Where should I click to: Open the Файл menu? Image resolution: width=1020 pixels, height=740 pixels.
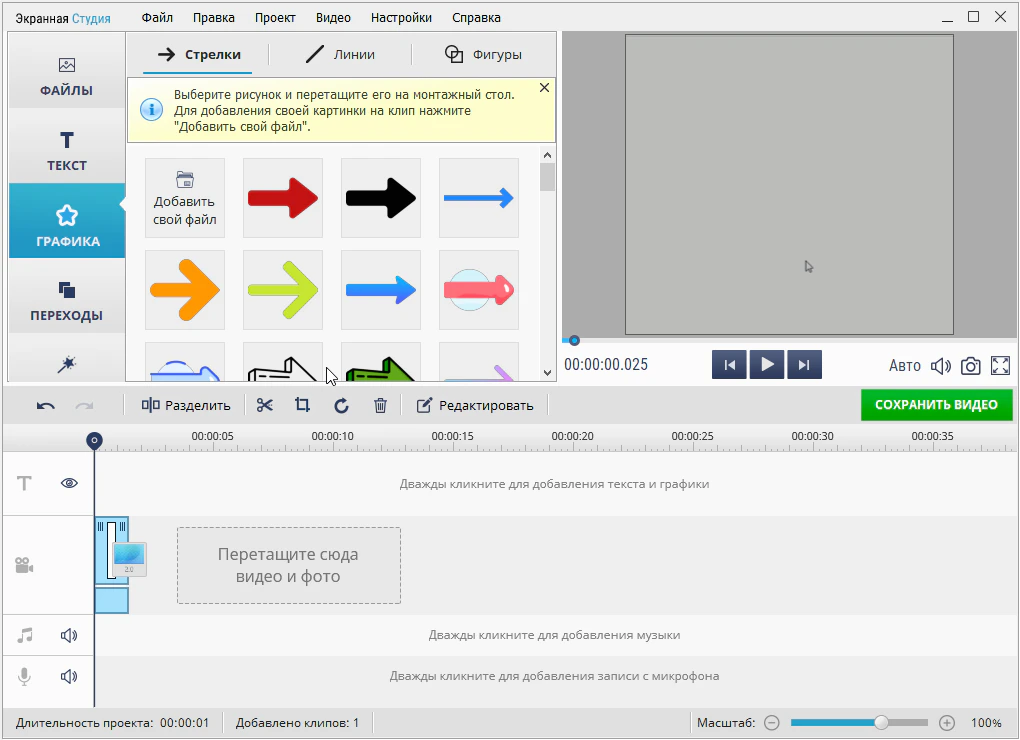157,18
